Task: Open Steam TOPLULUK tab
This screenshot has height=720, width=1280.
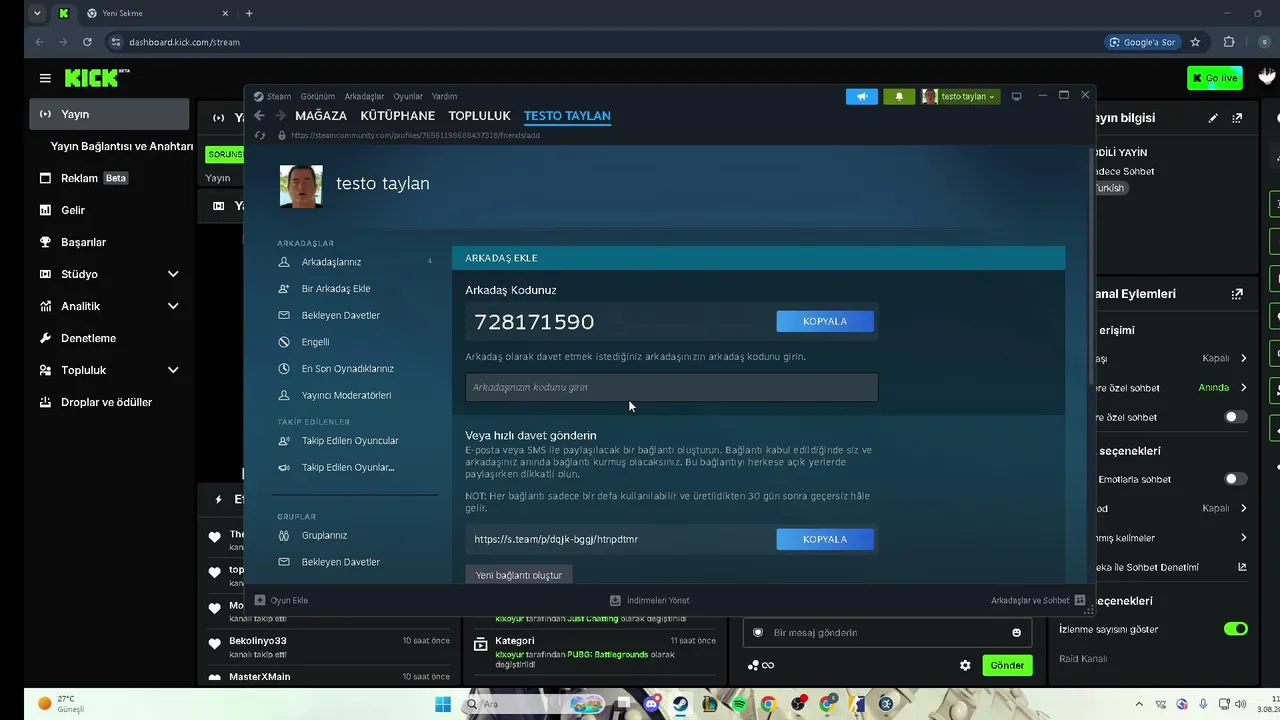Action: [x=480, y=116]
